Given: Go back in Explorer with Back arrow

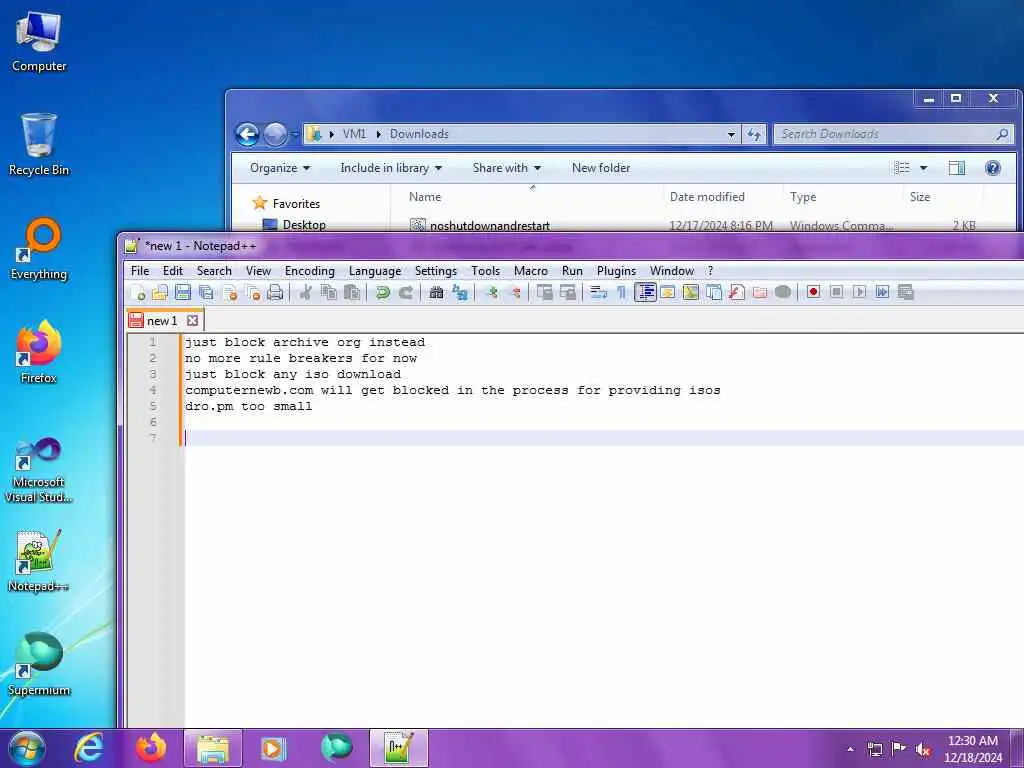Looking at the screenshot, I should [248, 135].
